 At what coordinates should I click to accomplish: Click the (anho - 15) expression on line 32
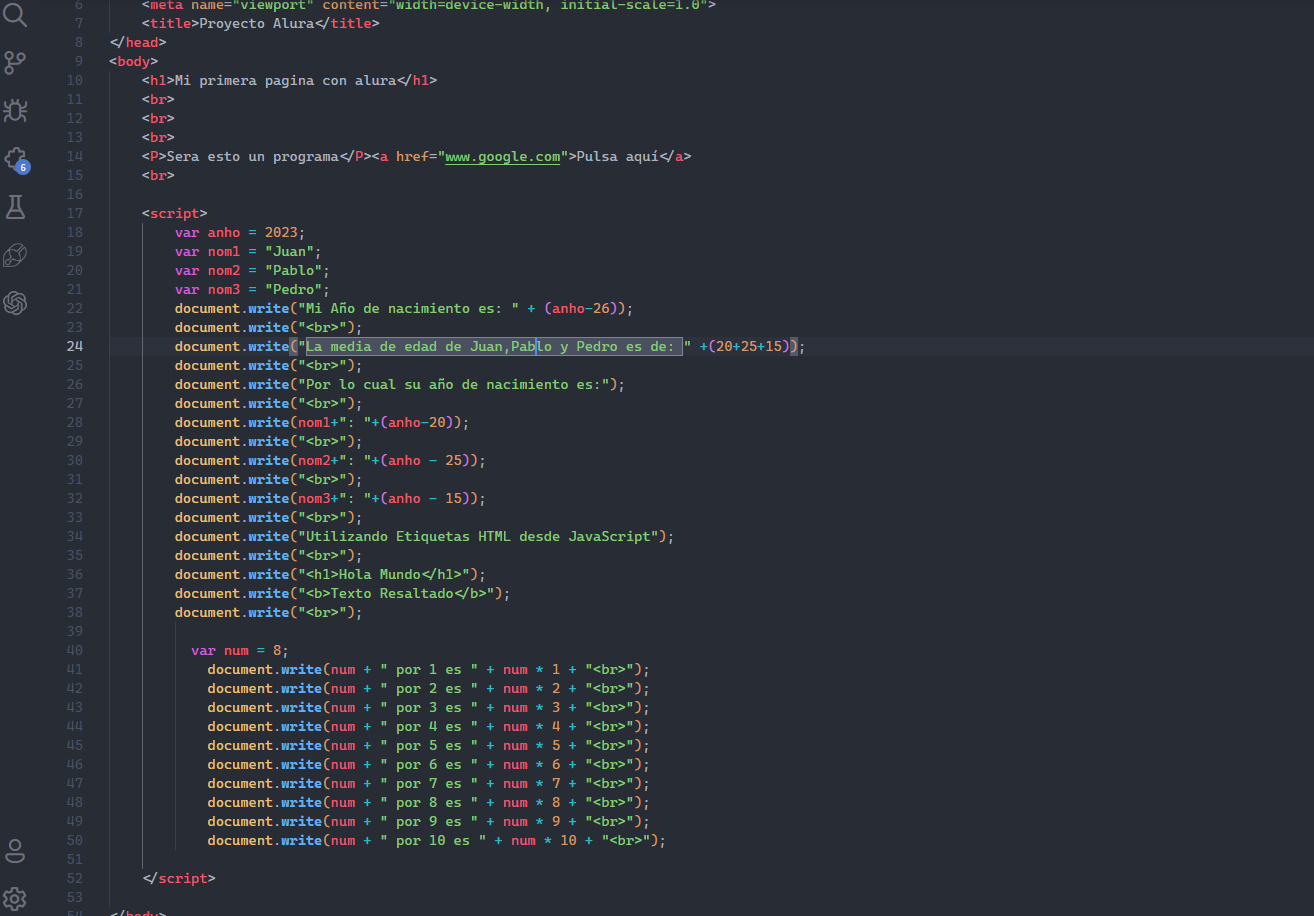(x=429, y=498)
